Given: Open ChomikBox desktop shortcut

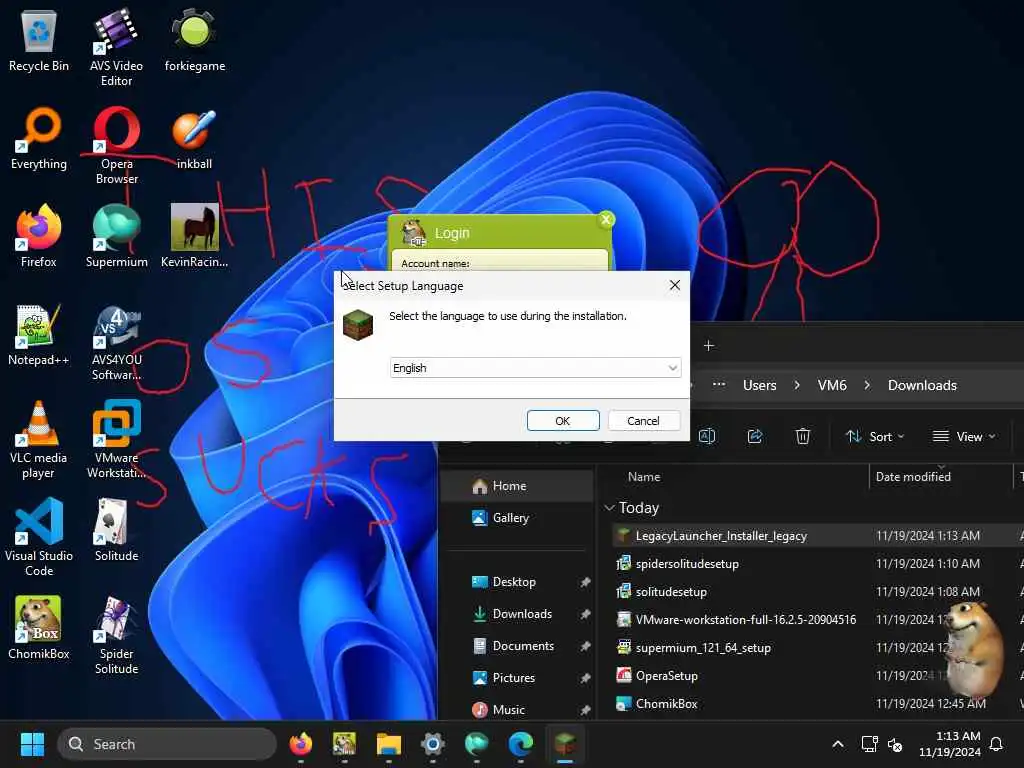Looking at the screenshot, I should 39,628.
